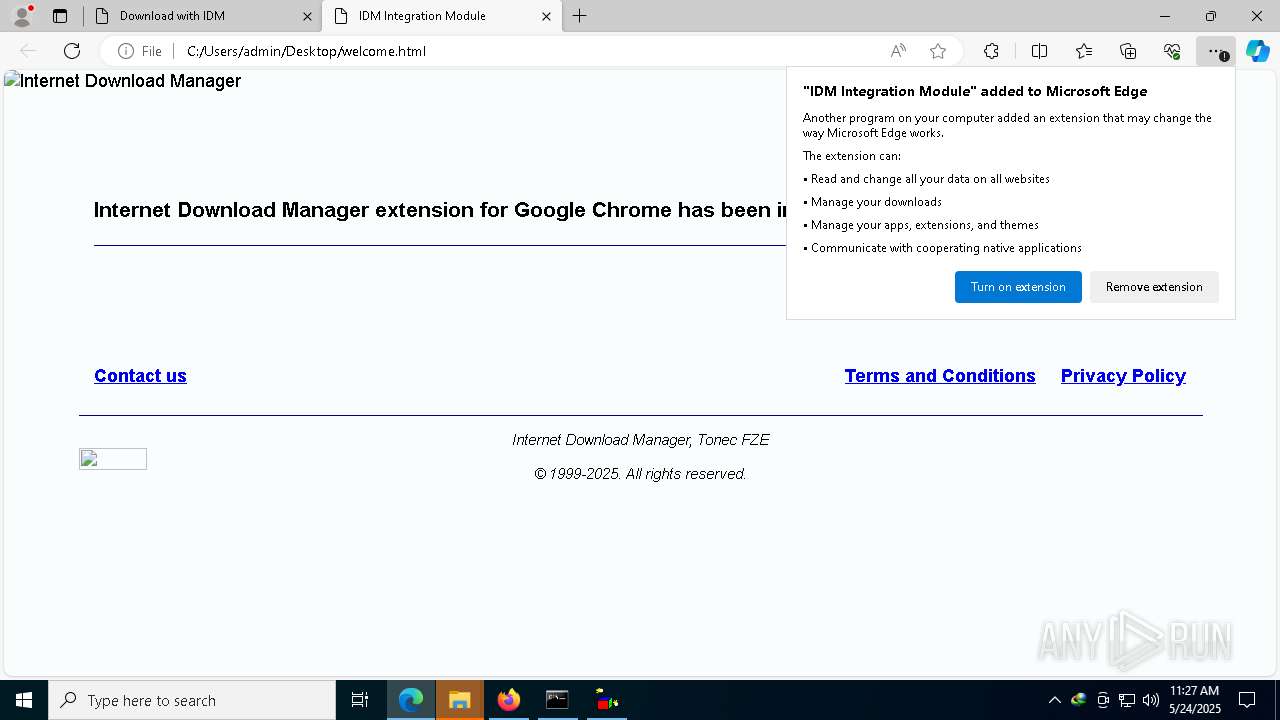Open Settings and more menu
Viewport: 1280px width, 720px height.
pyautogui.click(x=1215, y=51)
